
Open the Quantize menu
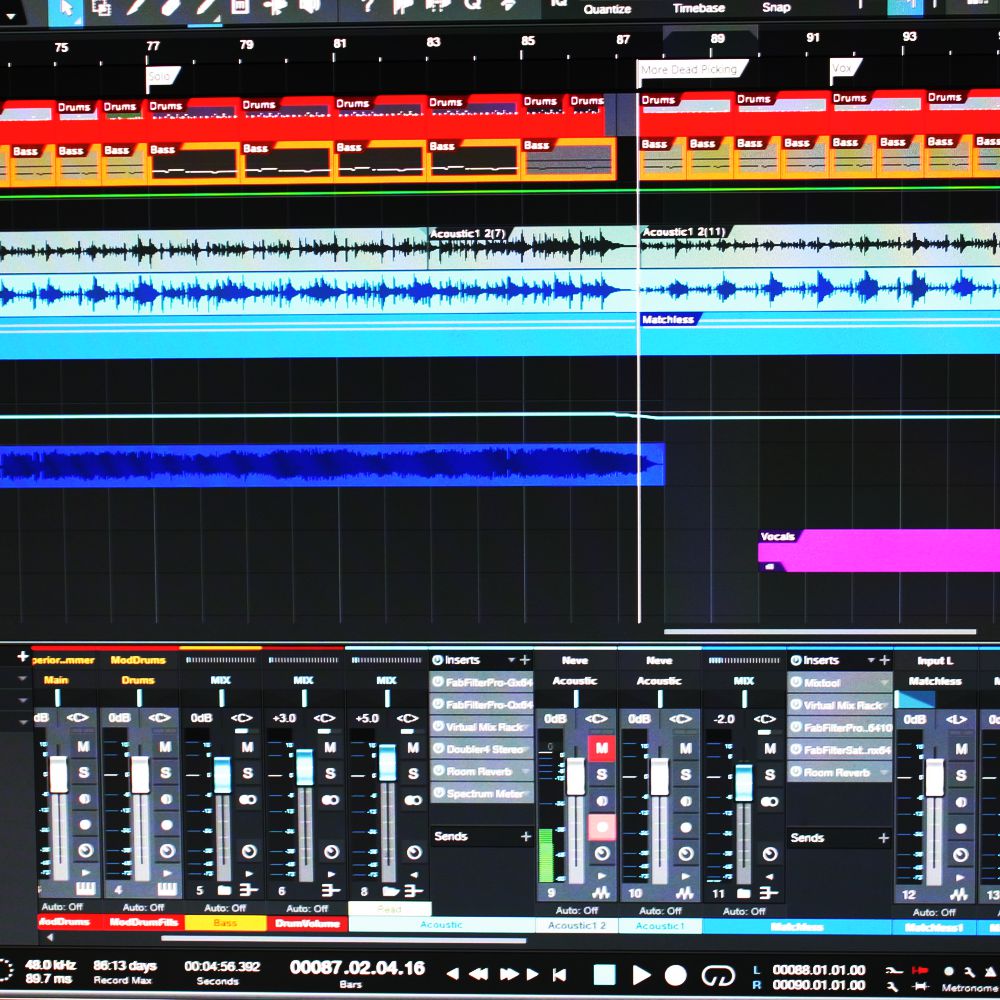(x=607, y=8)
